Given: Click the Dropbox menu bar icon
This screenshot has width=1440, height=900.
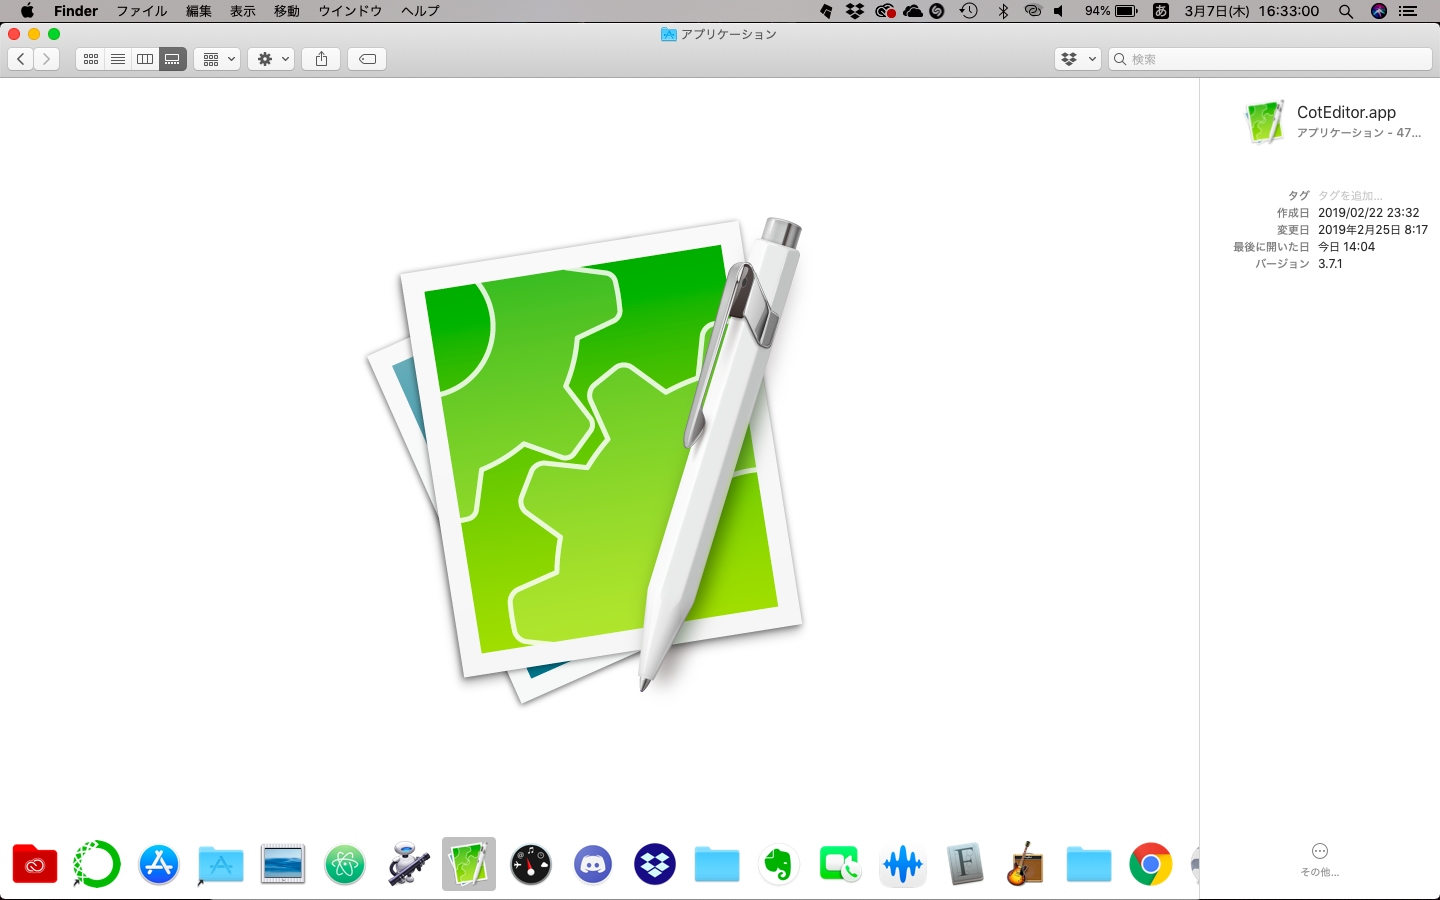Looking at the screenshot, I should coord(855,11).
